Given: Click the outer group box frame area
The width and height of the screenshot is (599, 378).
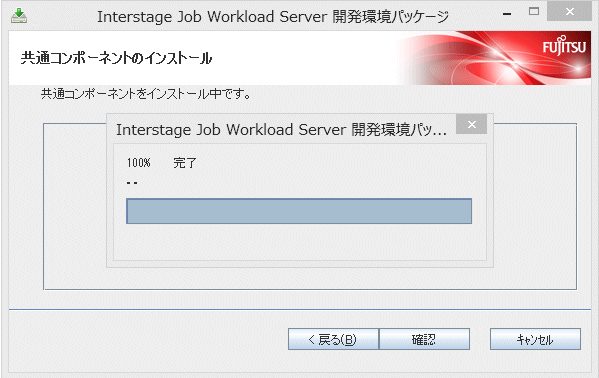Looking at the screenshot, I should point(74,206).
